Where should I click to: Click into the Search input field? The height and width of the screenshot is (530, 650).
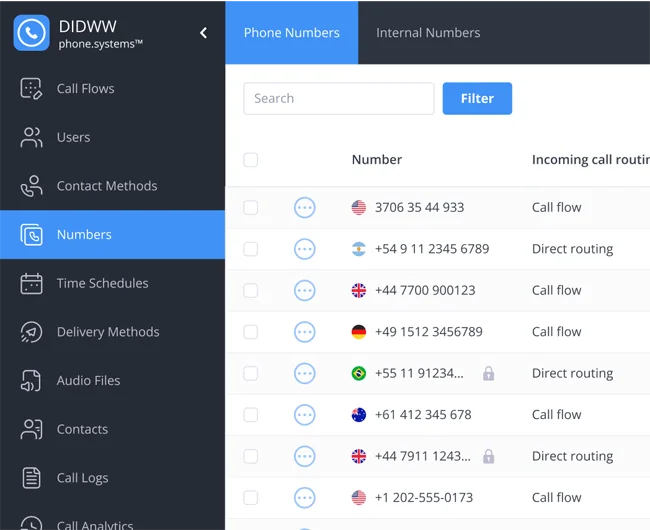click(338, 99)
